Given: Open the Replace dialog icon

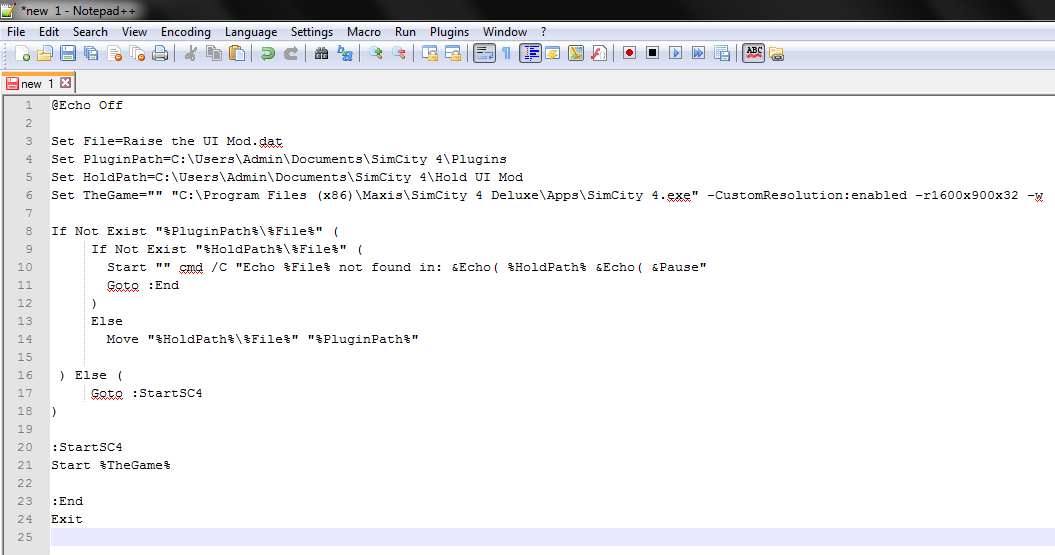Looking at the screenshot, I should (344, 53).
